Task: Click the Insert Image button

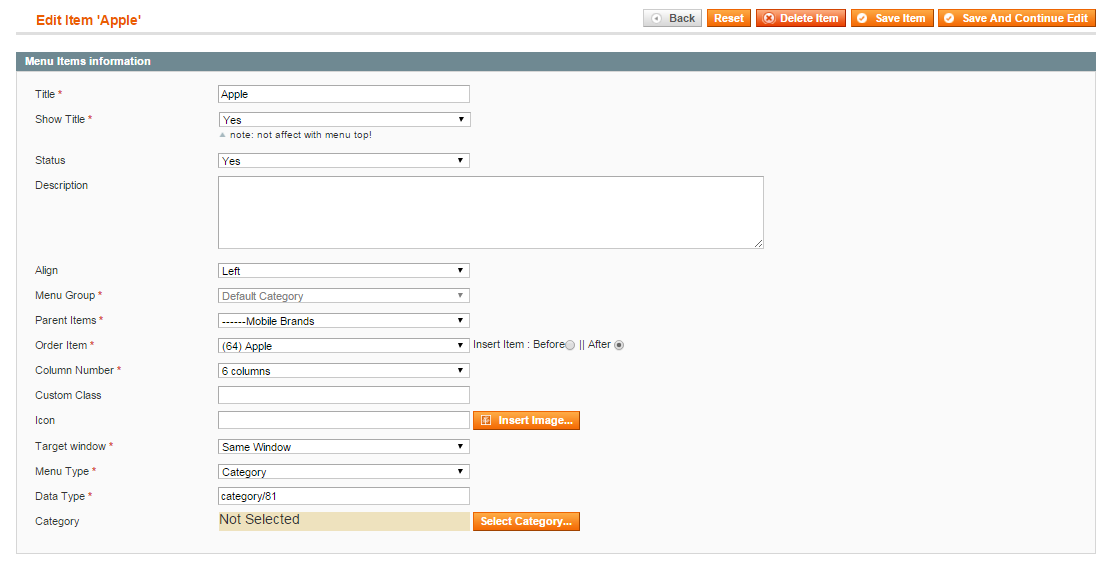Action: tap(526, 421)
